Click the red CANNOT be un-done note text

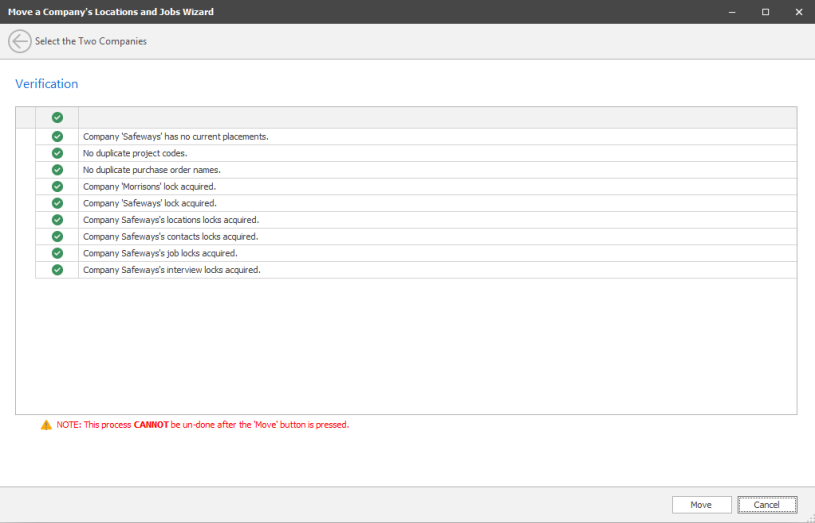click(x=202, y=425)
